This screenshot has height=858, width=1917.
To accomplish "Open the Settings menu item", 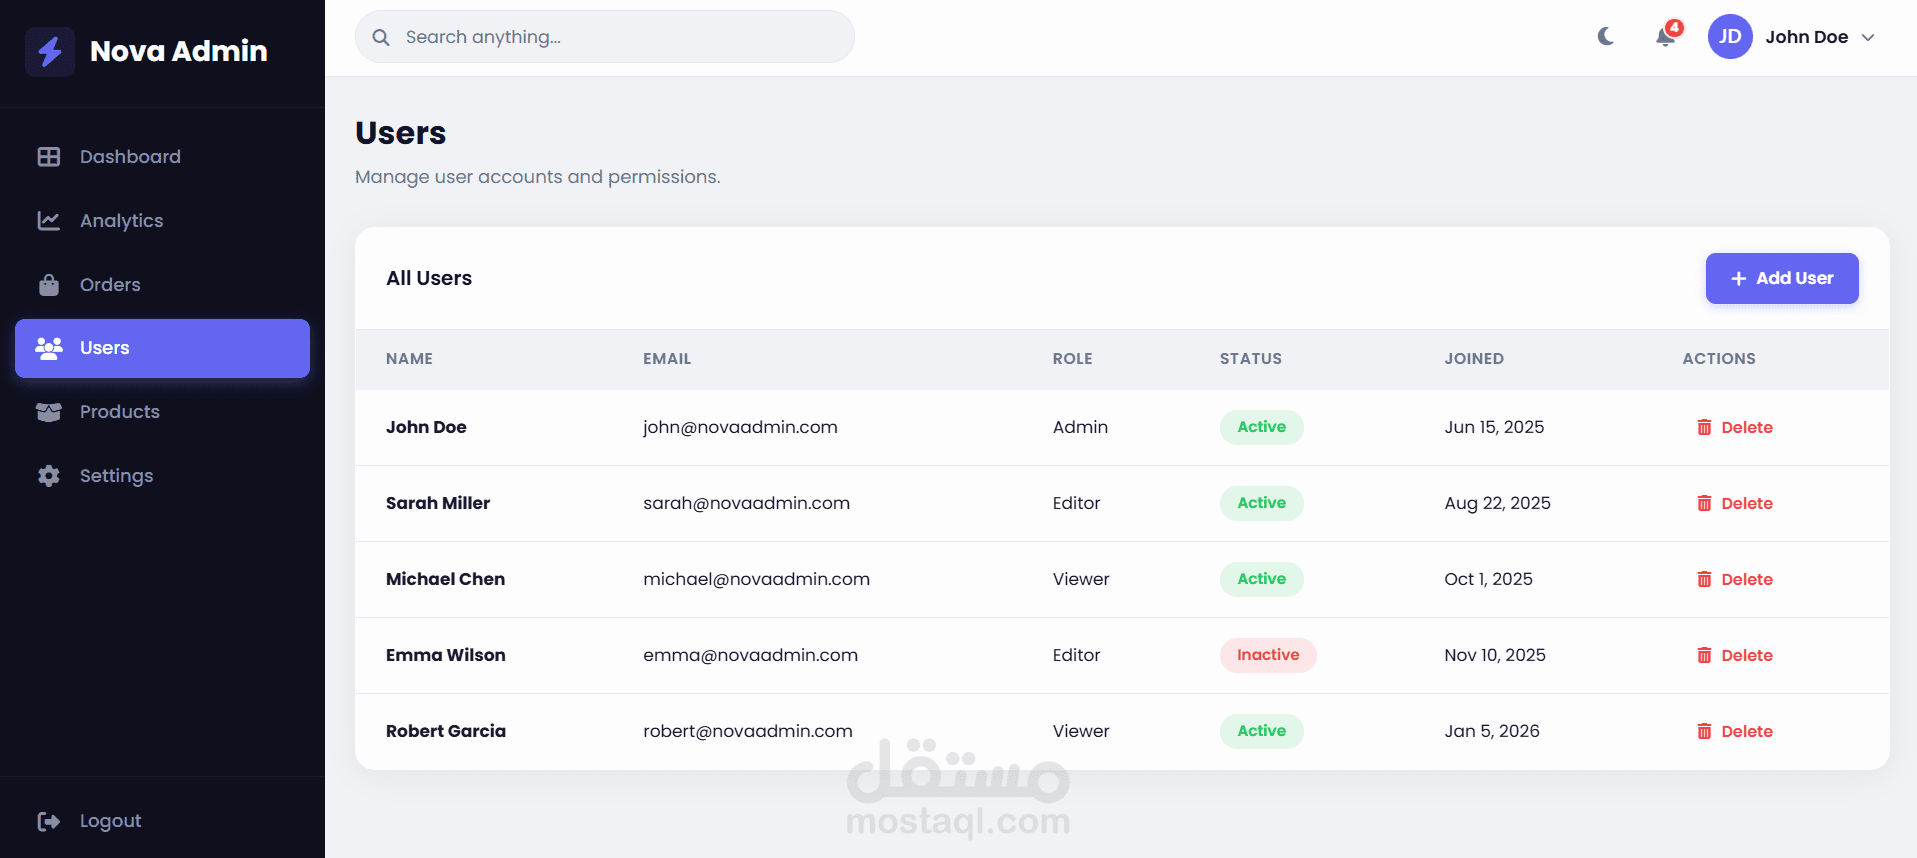I will [162, 476].
